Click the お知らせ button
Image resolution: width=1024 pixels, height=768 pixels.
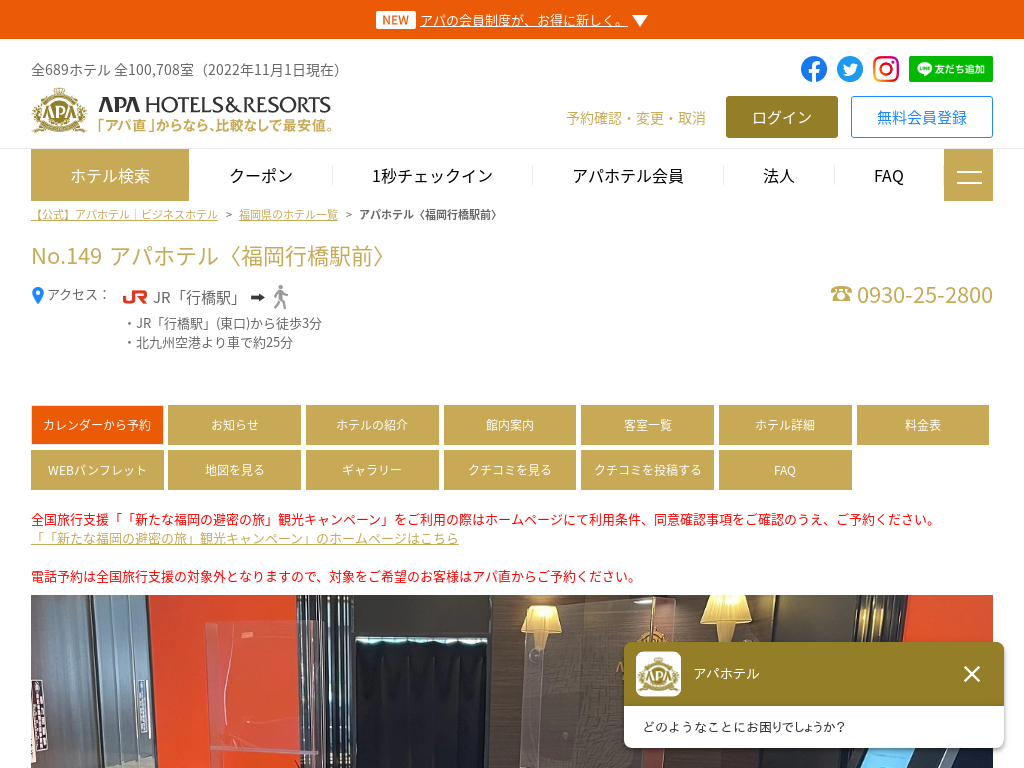(234, 424)
